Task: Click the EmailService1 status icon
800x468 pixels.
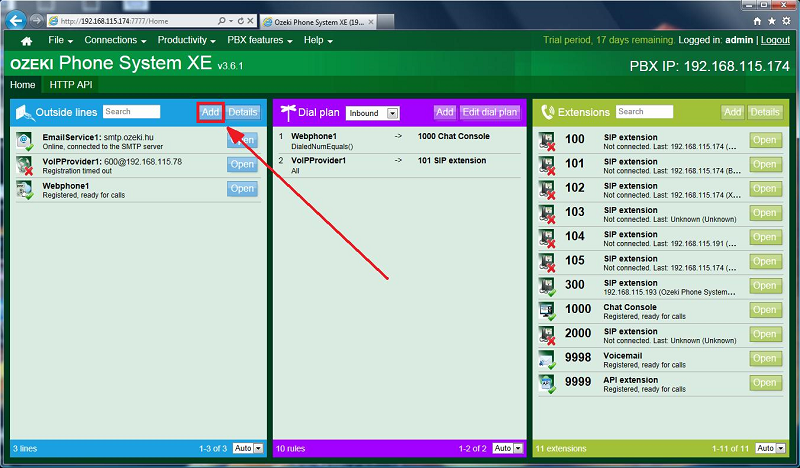Action: click(x=26, y=141)
